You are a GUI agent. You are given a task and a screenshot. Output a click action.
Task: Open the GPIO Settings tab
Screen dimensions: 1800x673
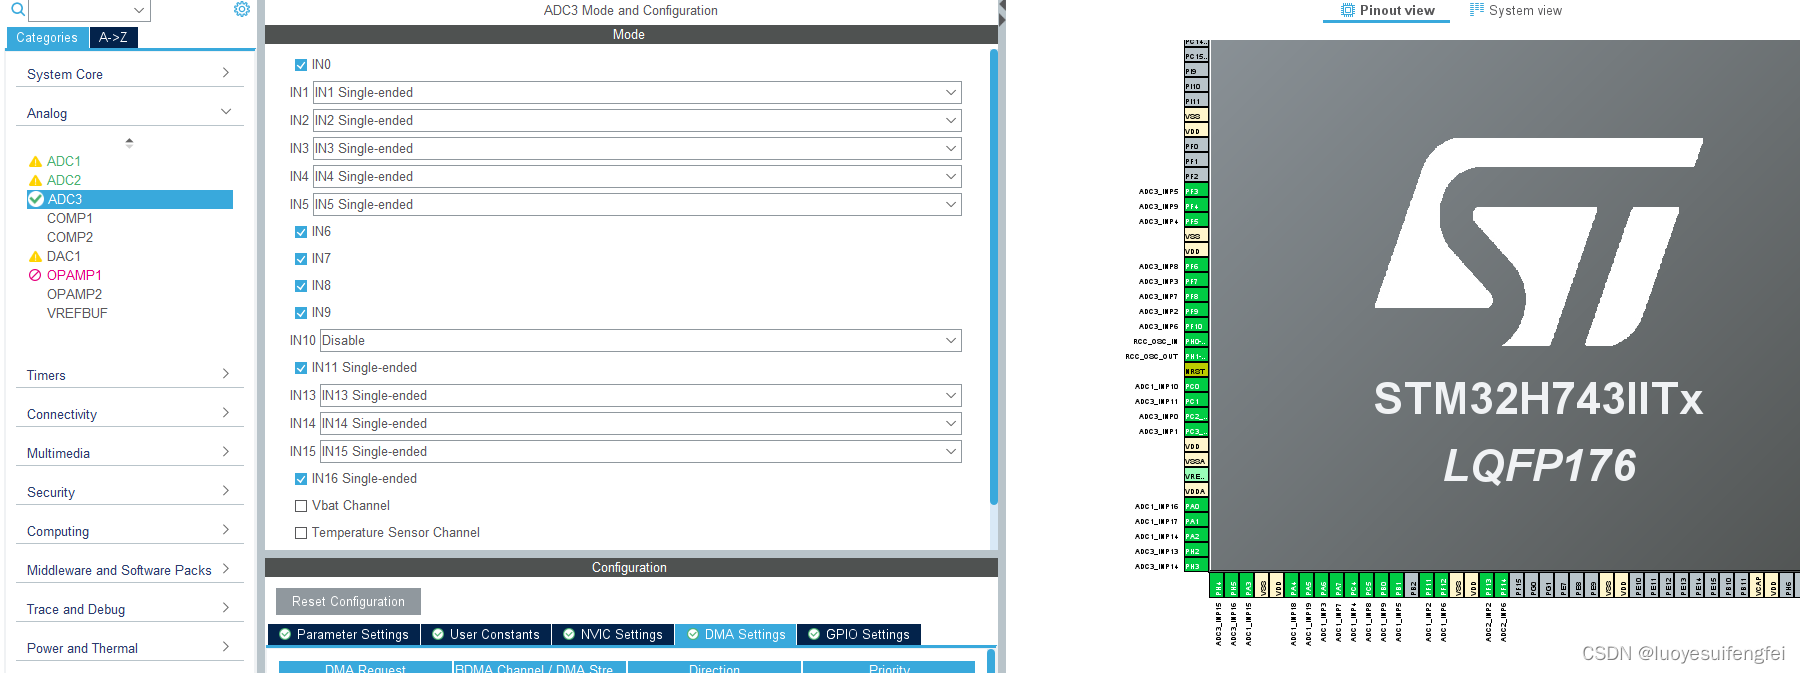858,634
